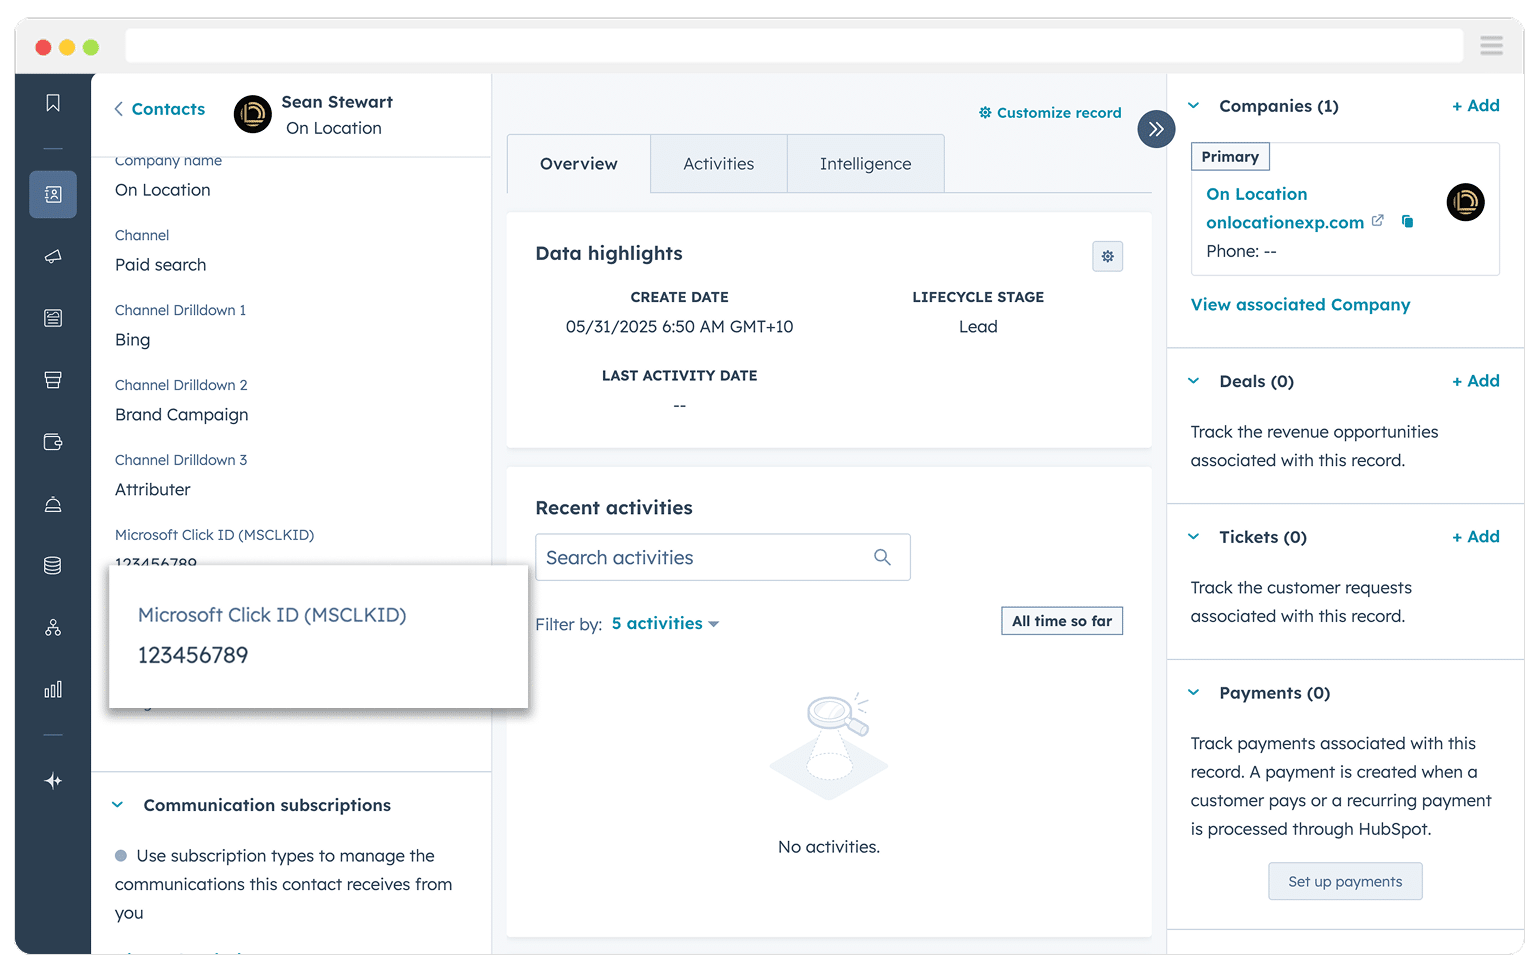Go back to Contacts list

pyautogui.click(x=159, y=109)
